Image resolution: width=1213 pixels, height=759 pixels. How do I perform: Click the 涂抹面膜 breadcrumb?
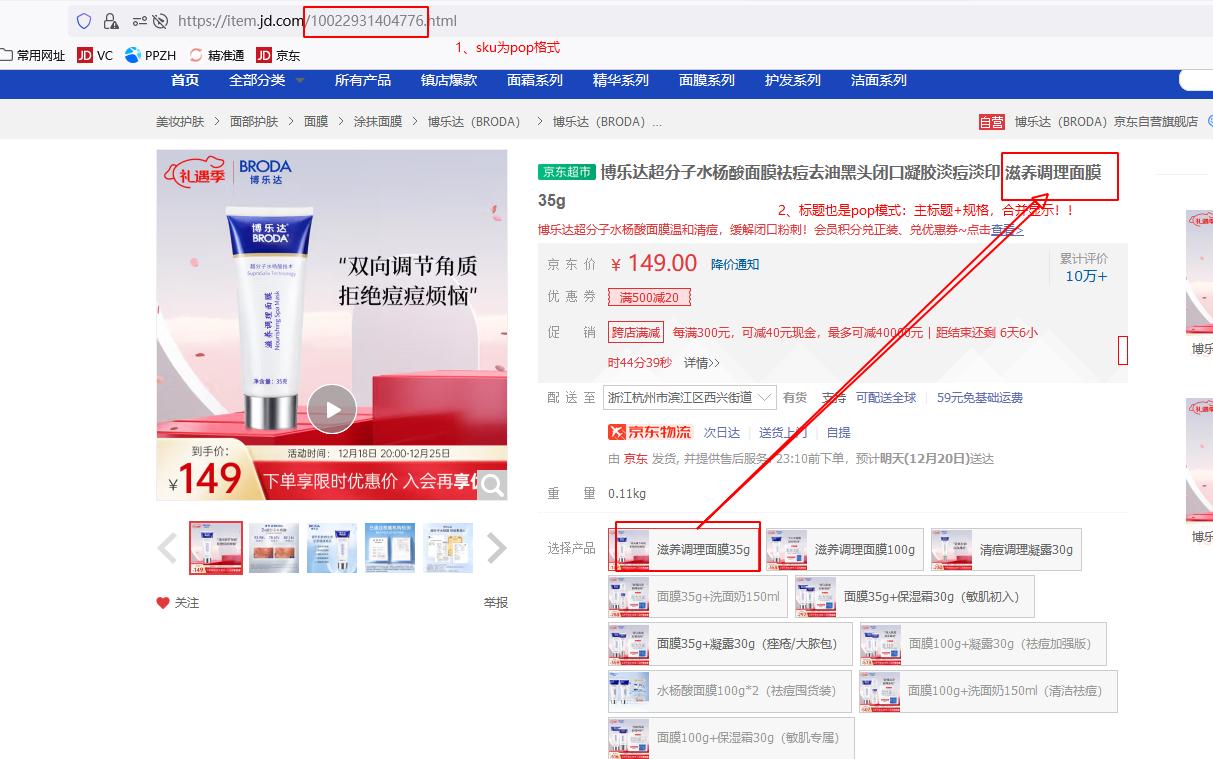coord(378,122)
